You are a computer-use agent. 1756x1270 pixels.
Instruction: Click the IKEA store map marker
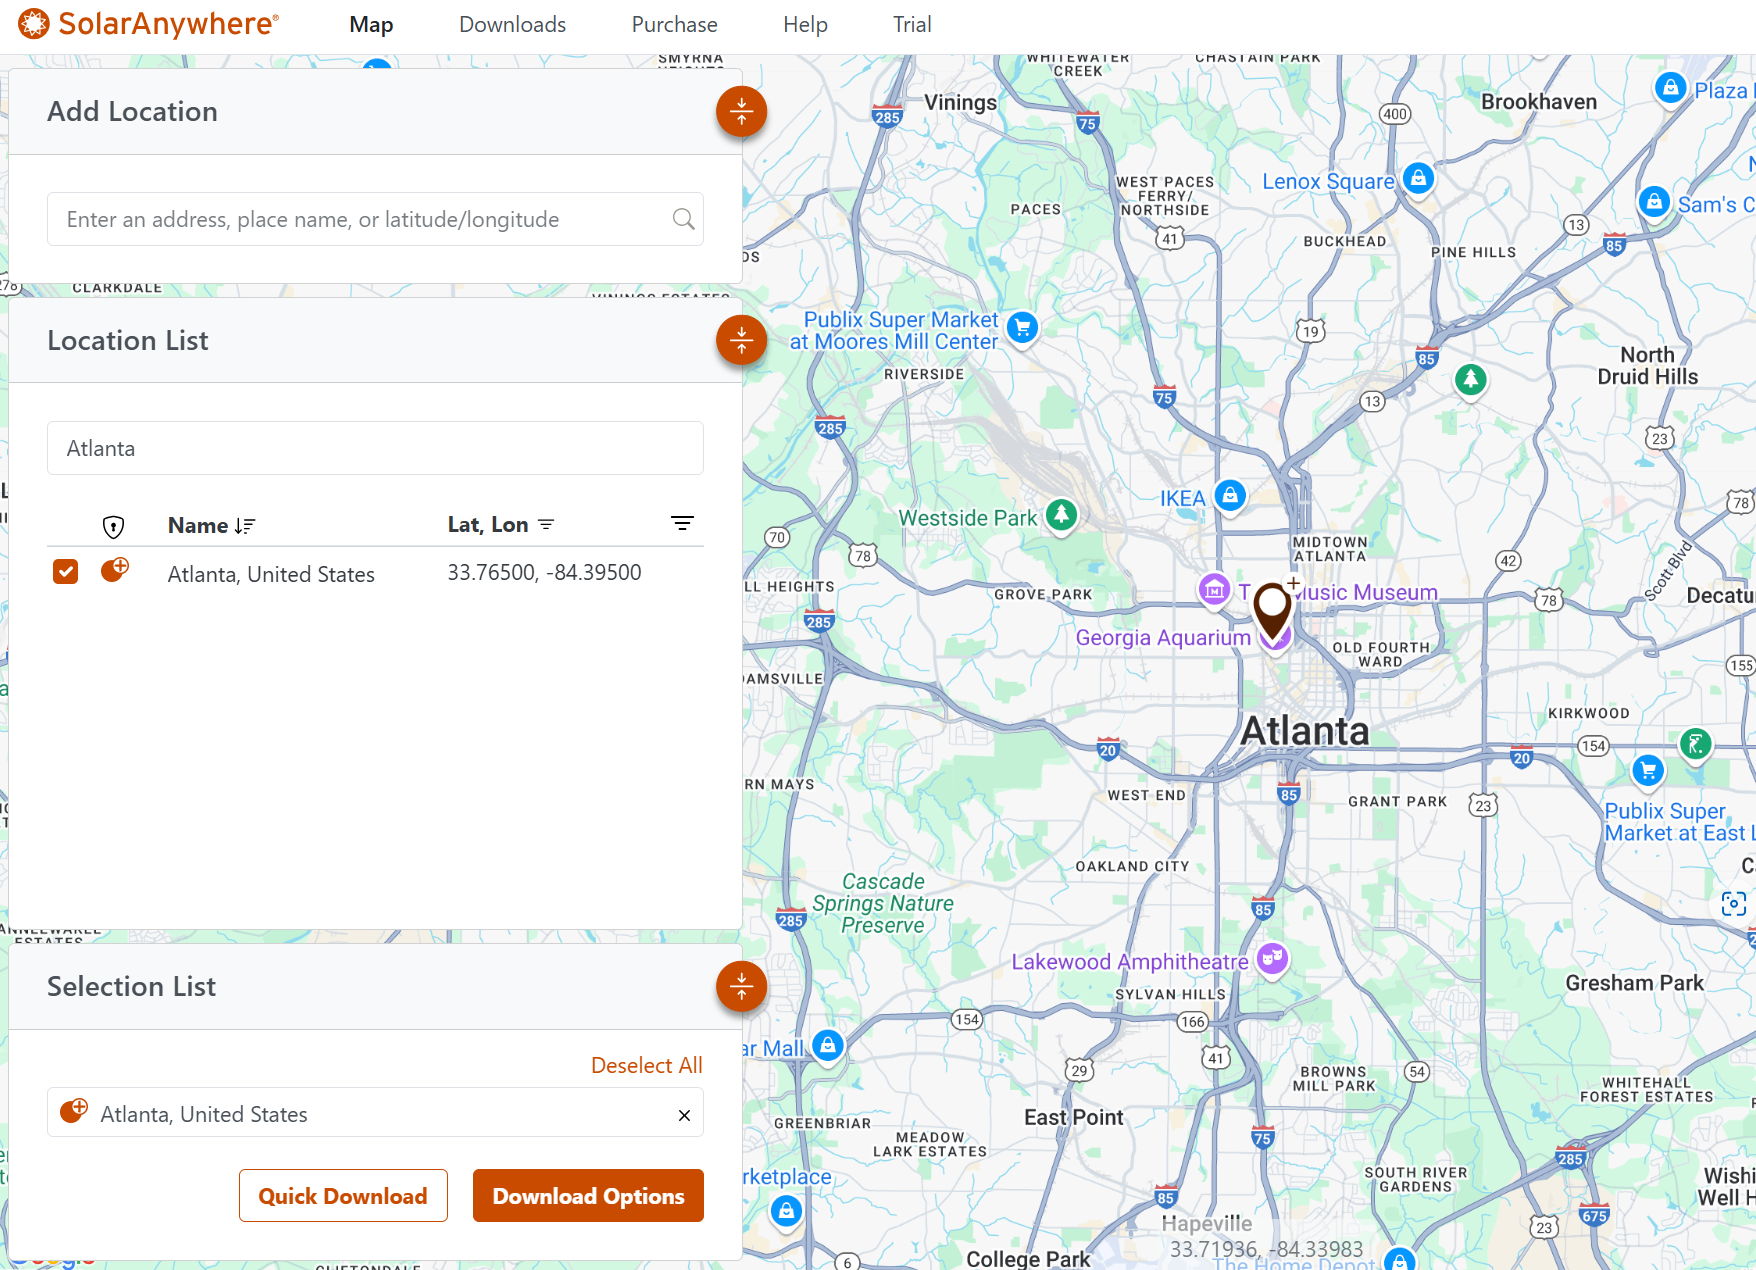(1230, 495)
